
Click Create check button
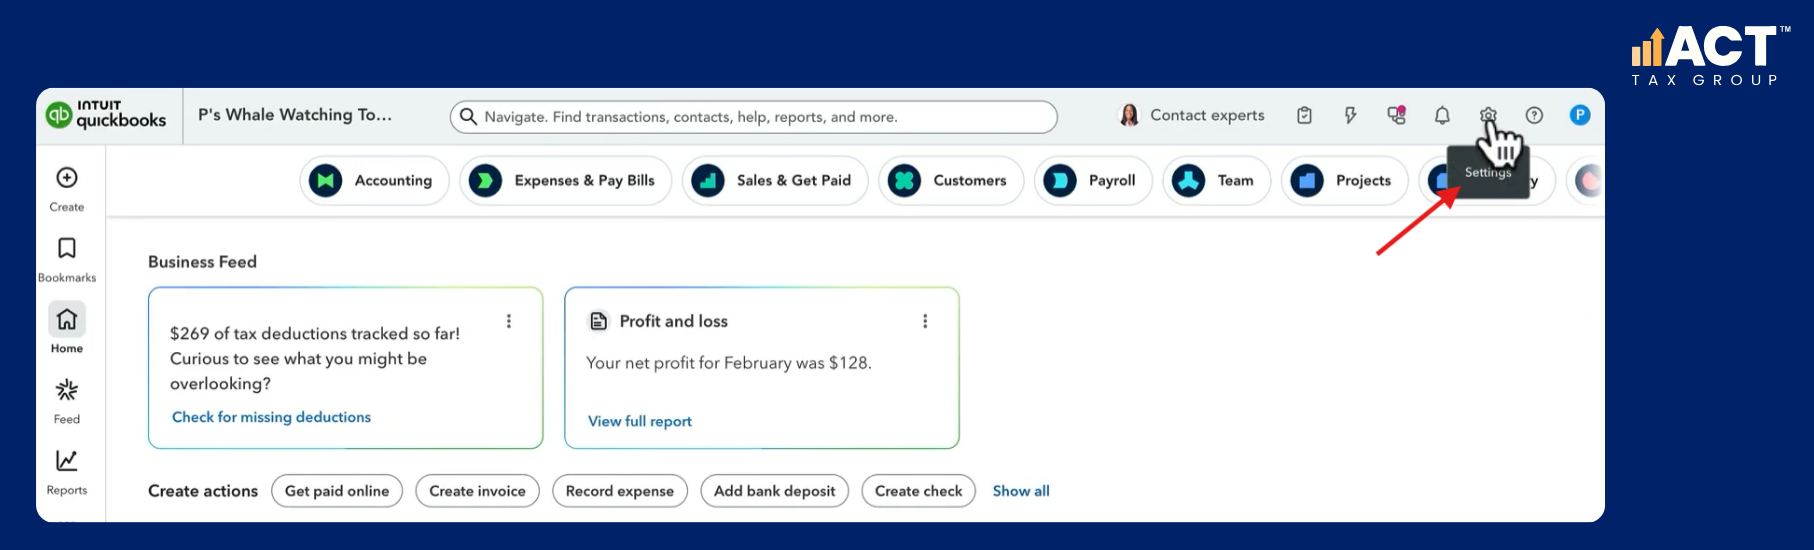point(918,491)
